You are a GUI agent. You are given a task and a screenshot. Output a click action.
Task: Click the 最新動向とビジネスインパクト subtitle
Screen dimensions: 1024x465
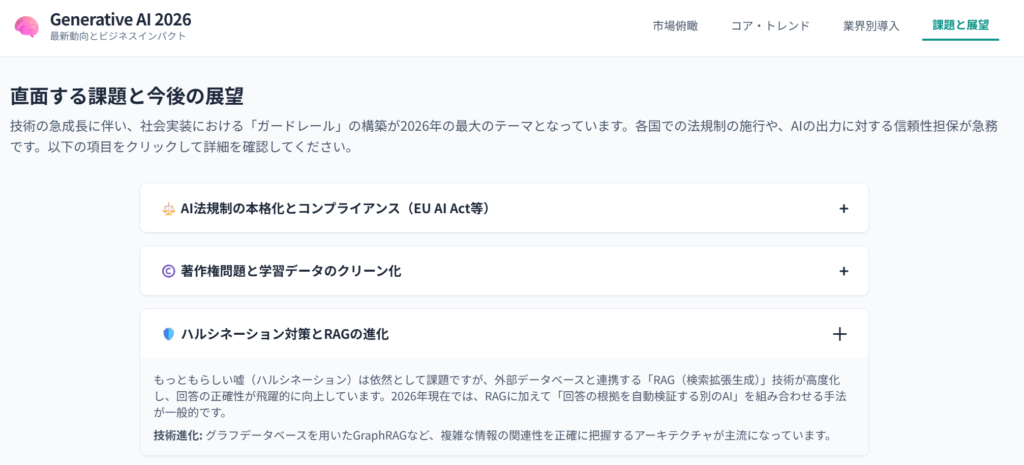117,37
